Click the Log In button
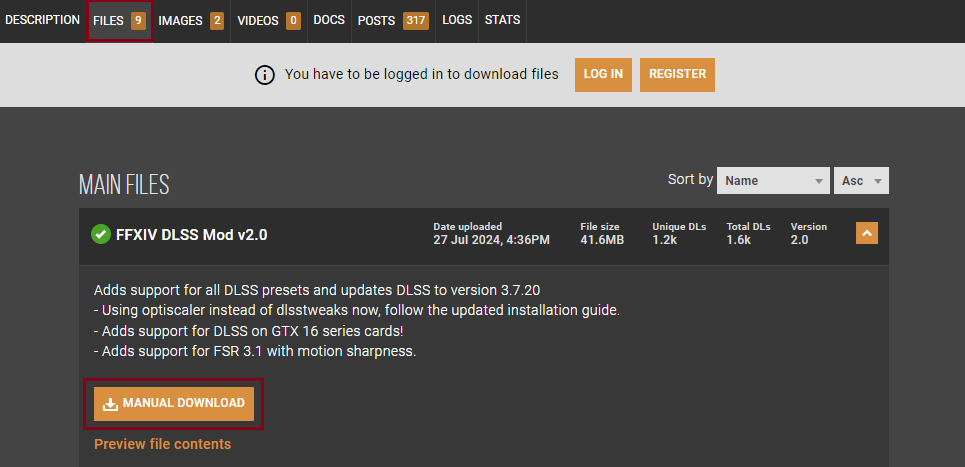Image resolution: width=965 pixels, height=467 pixels. pos(603,74)
